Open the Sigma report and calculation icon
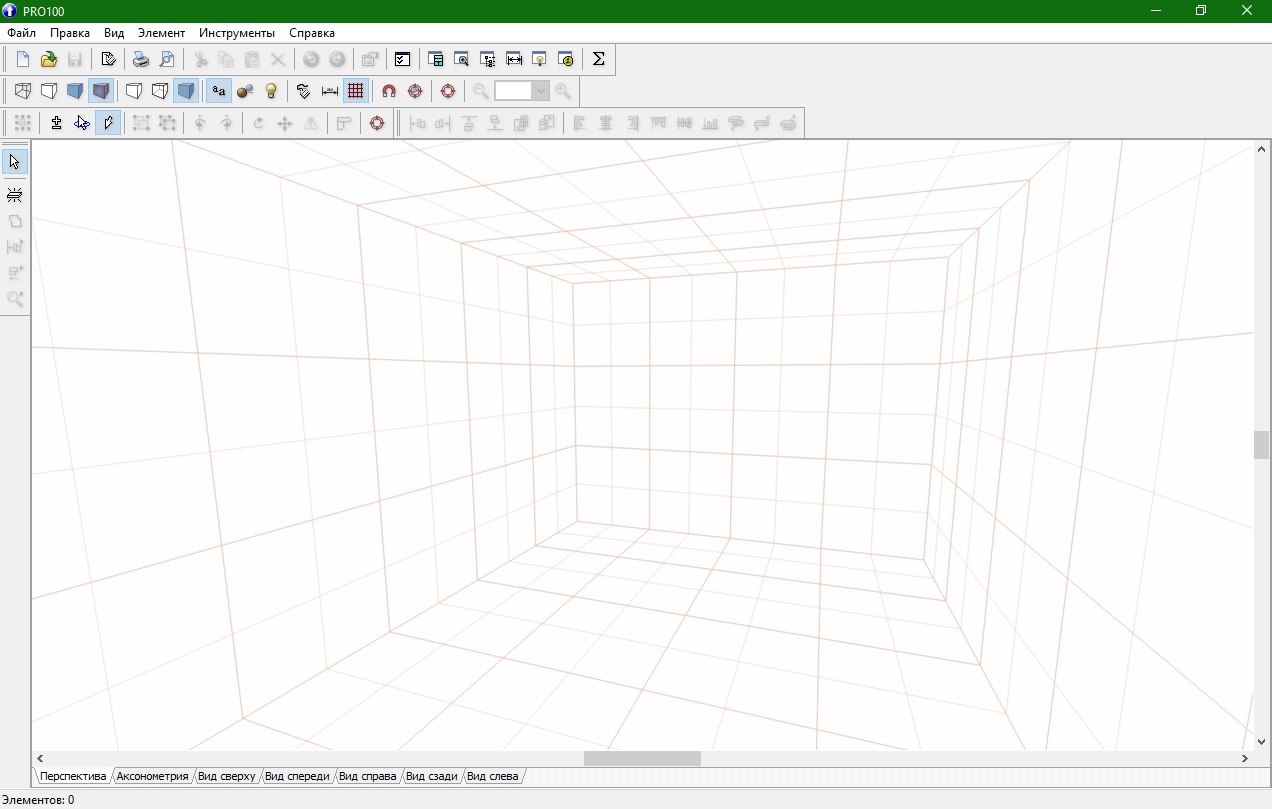The width and height of the screenshot is (1272, 809). (598, 59)
